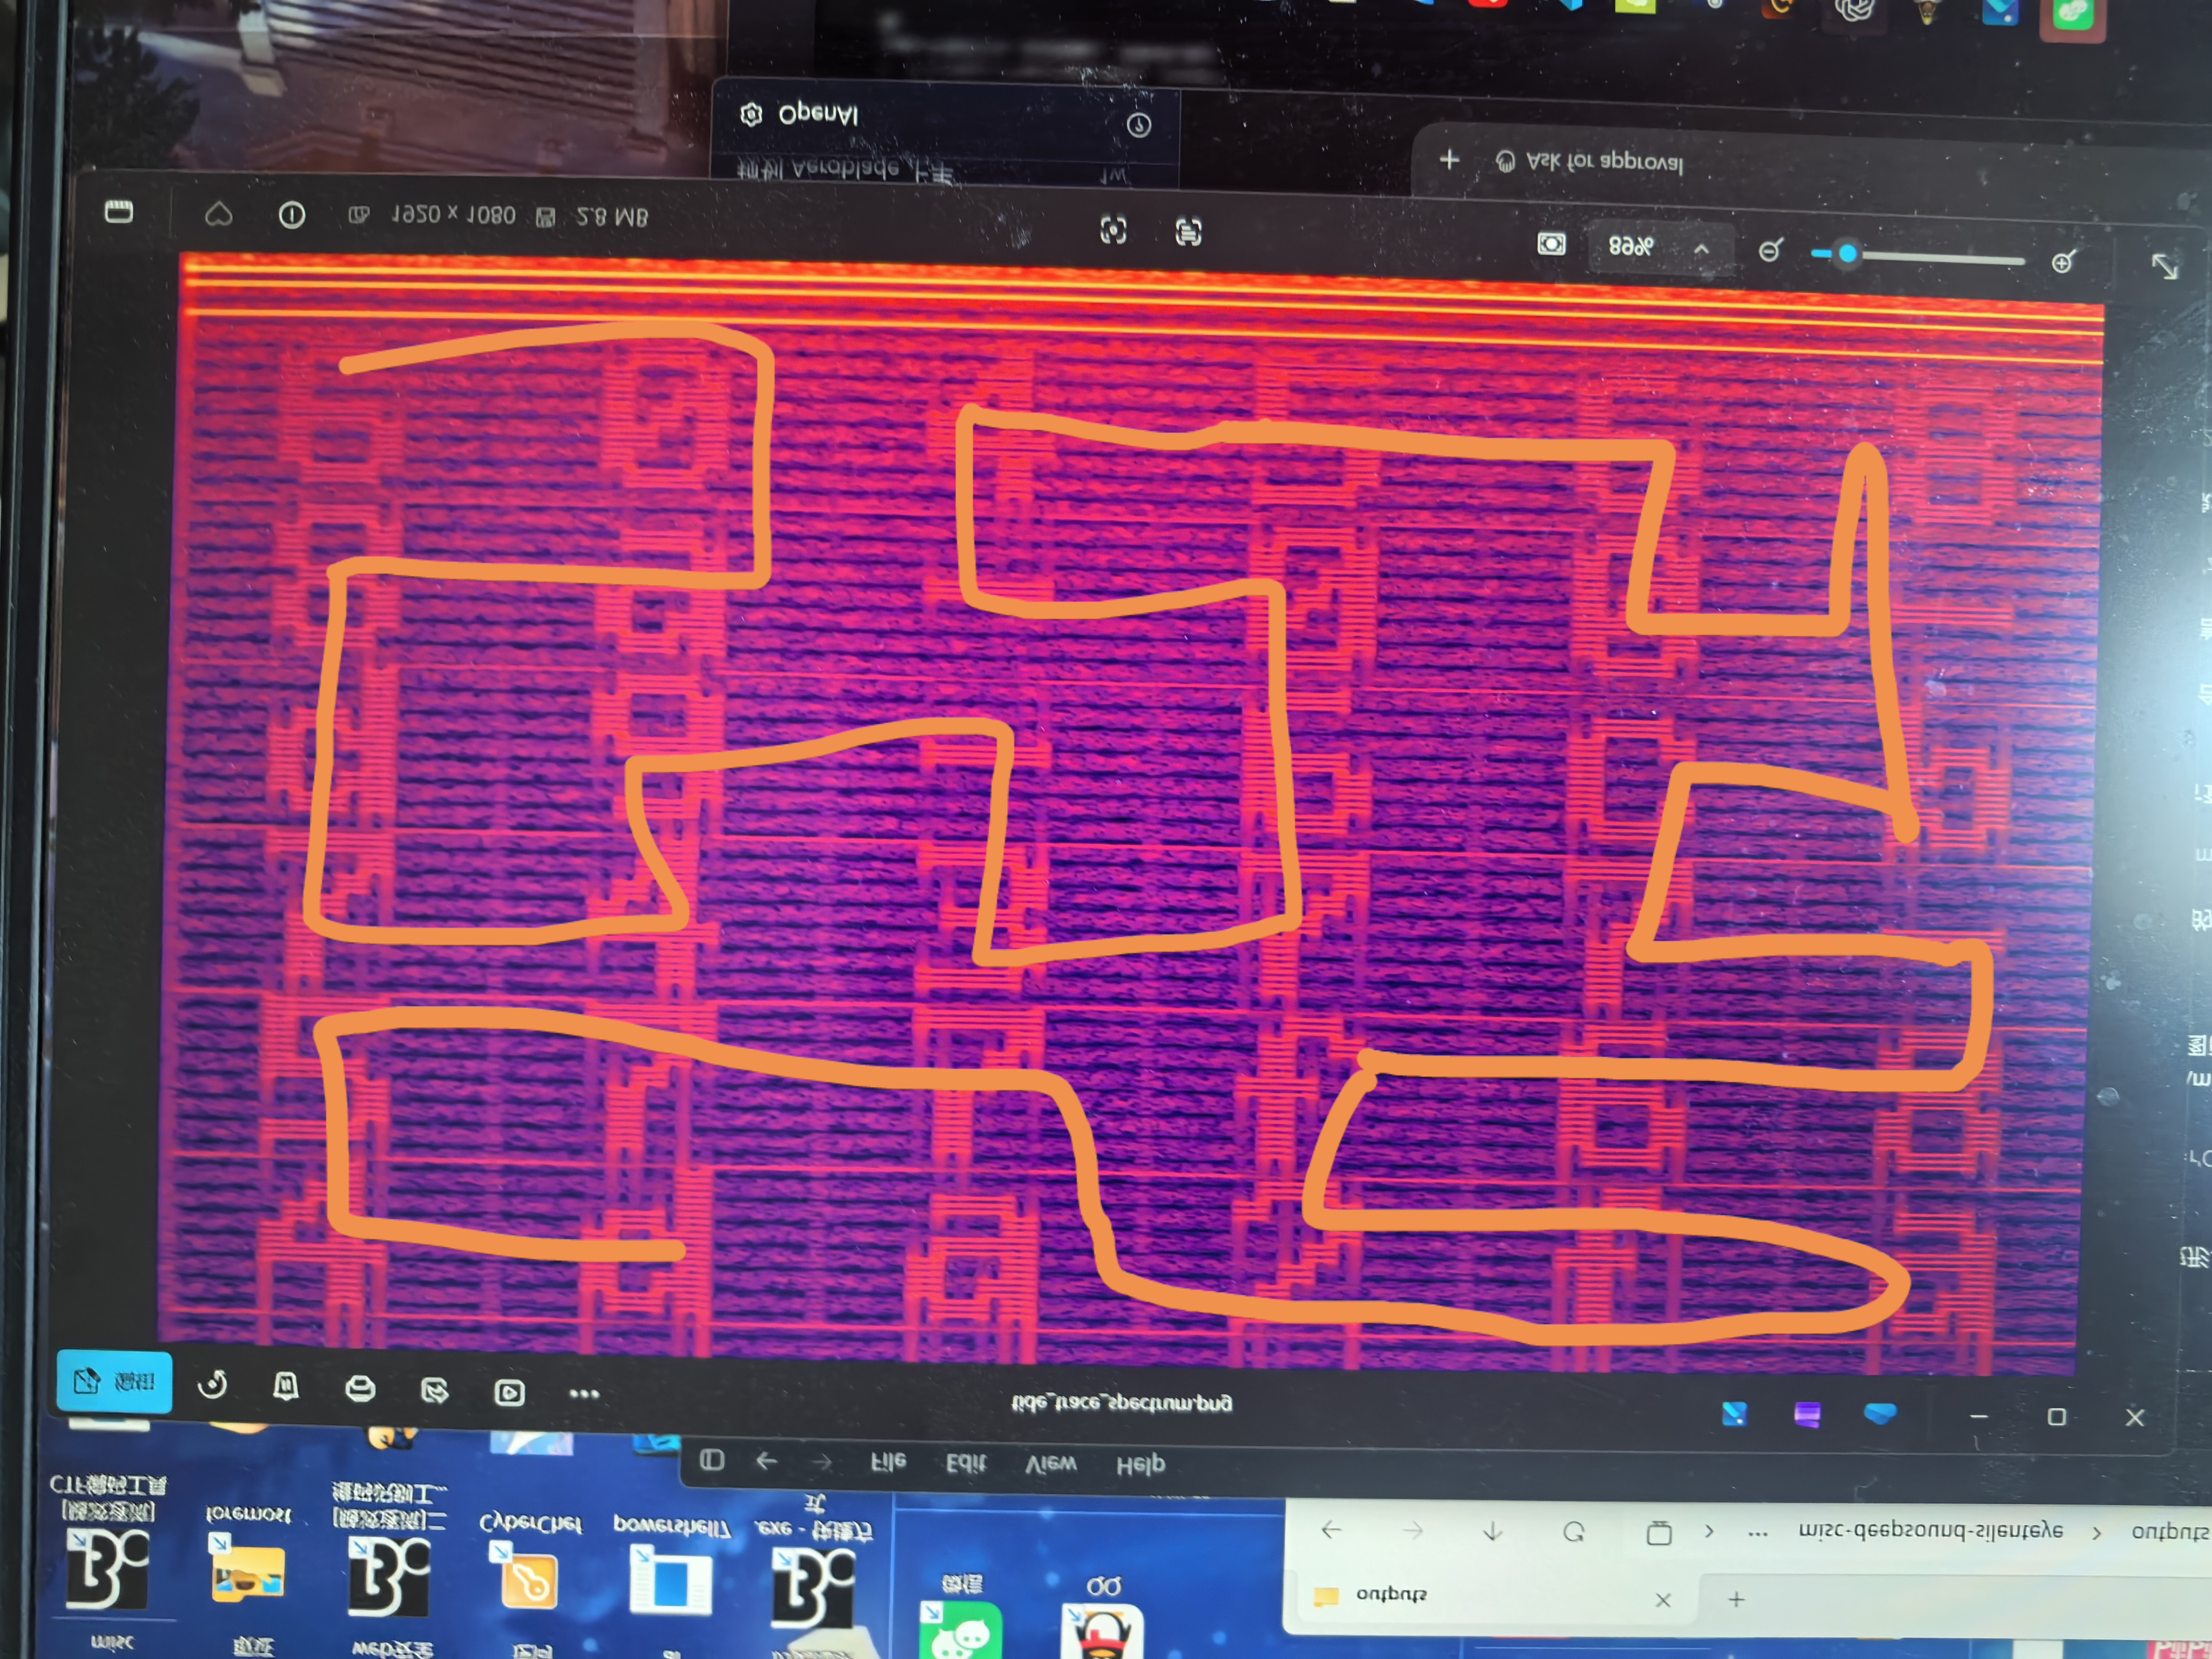Click the scan-frame icon in Photos top bar
Image resolution: width=2212 pixels, height=1659 pixels.
click(x=1113, y=231)
